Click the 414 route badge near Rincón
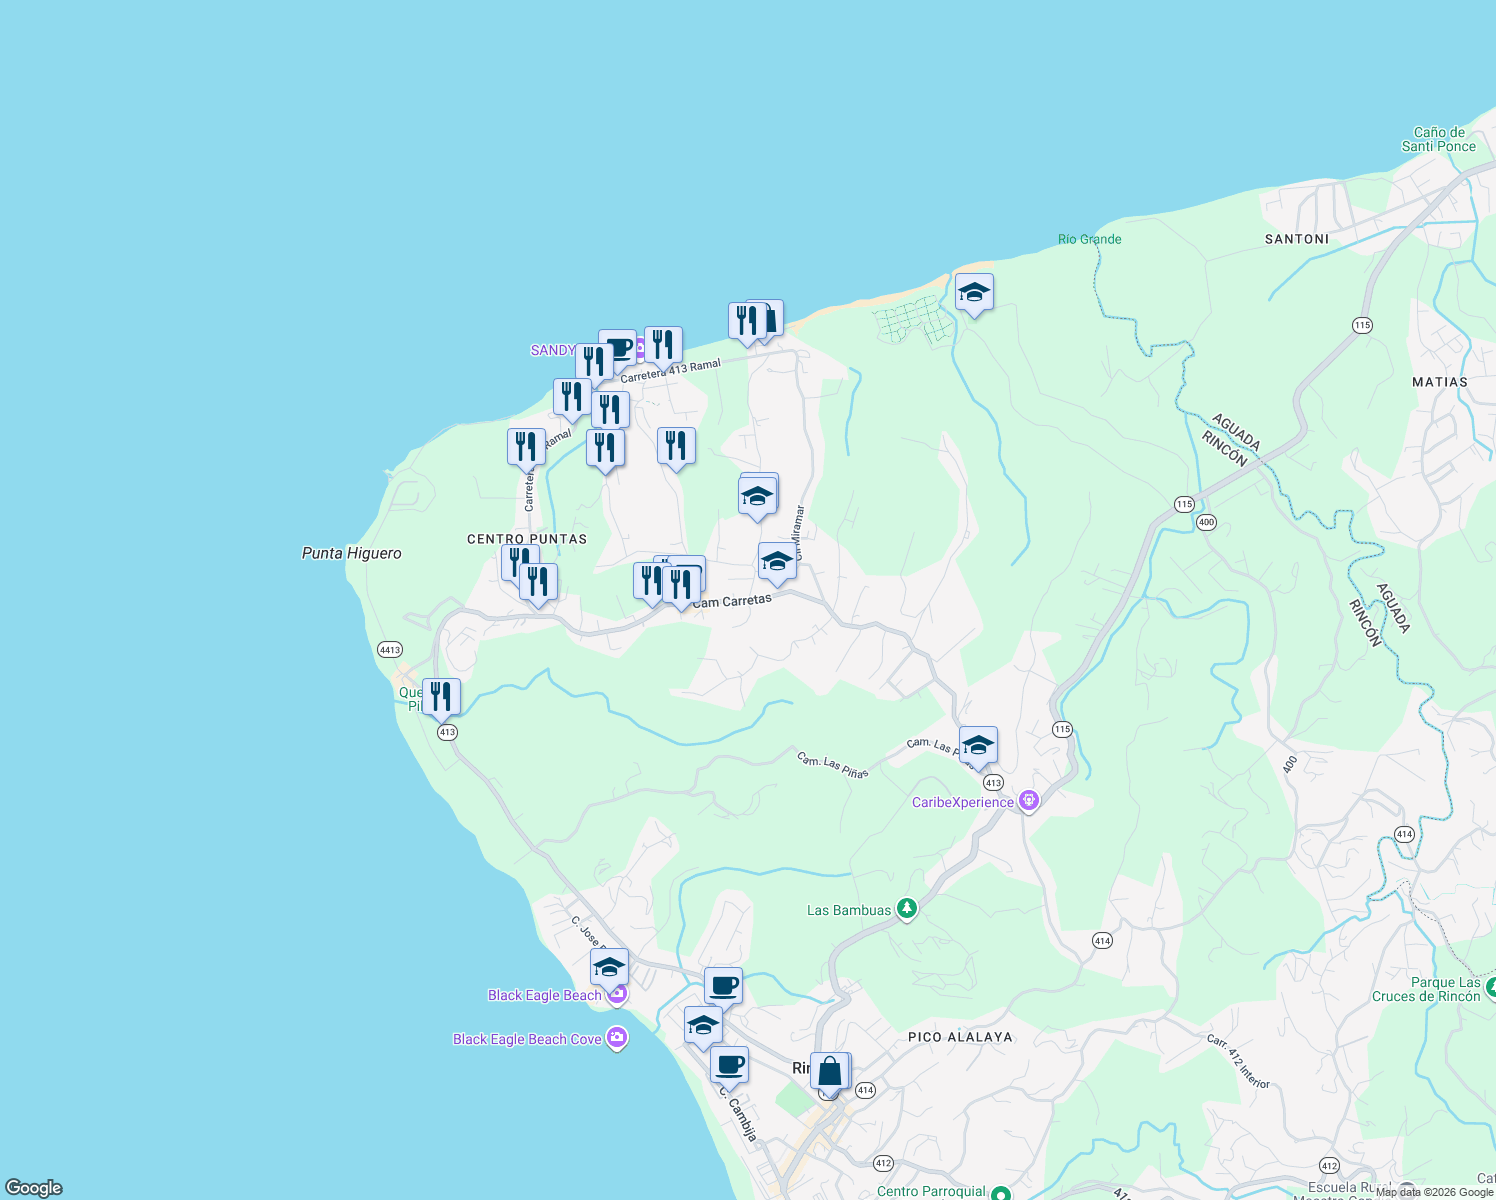 coord(865,1091)
